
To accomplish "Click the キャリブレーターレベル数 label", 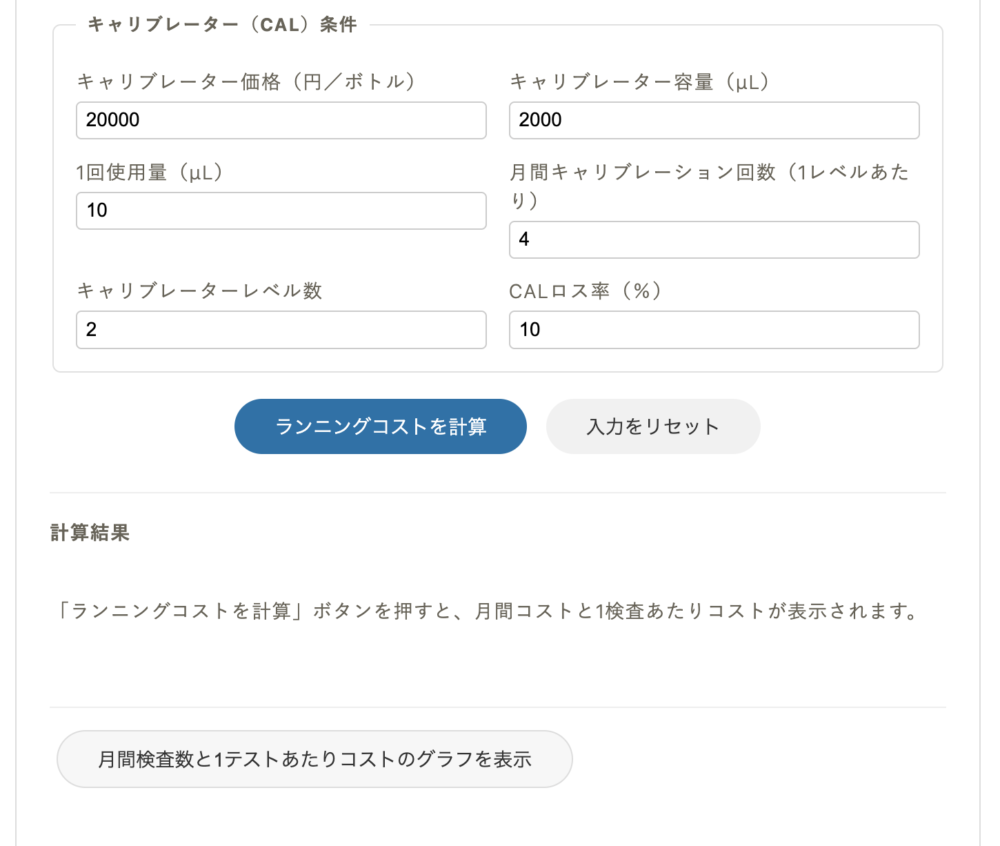I will (x=200, y=291).
